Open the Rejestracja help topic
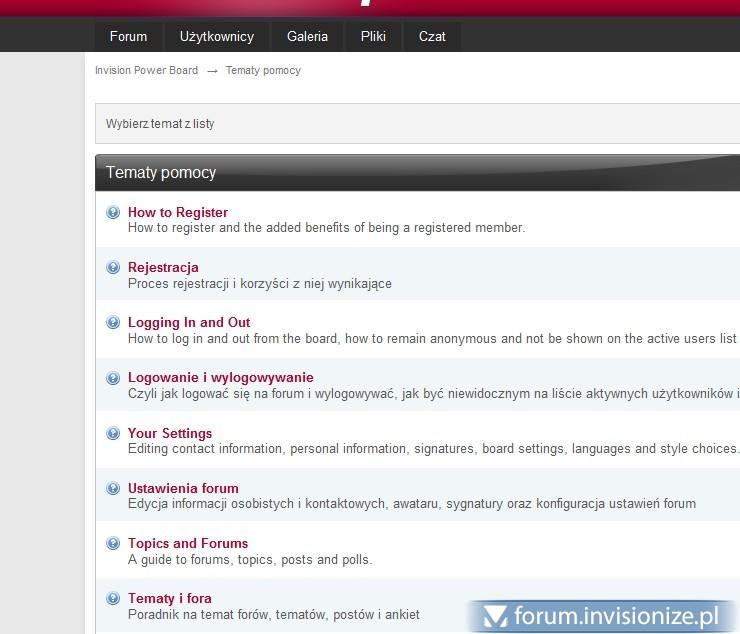Screen dimensions: 740x634 163,267
